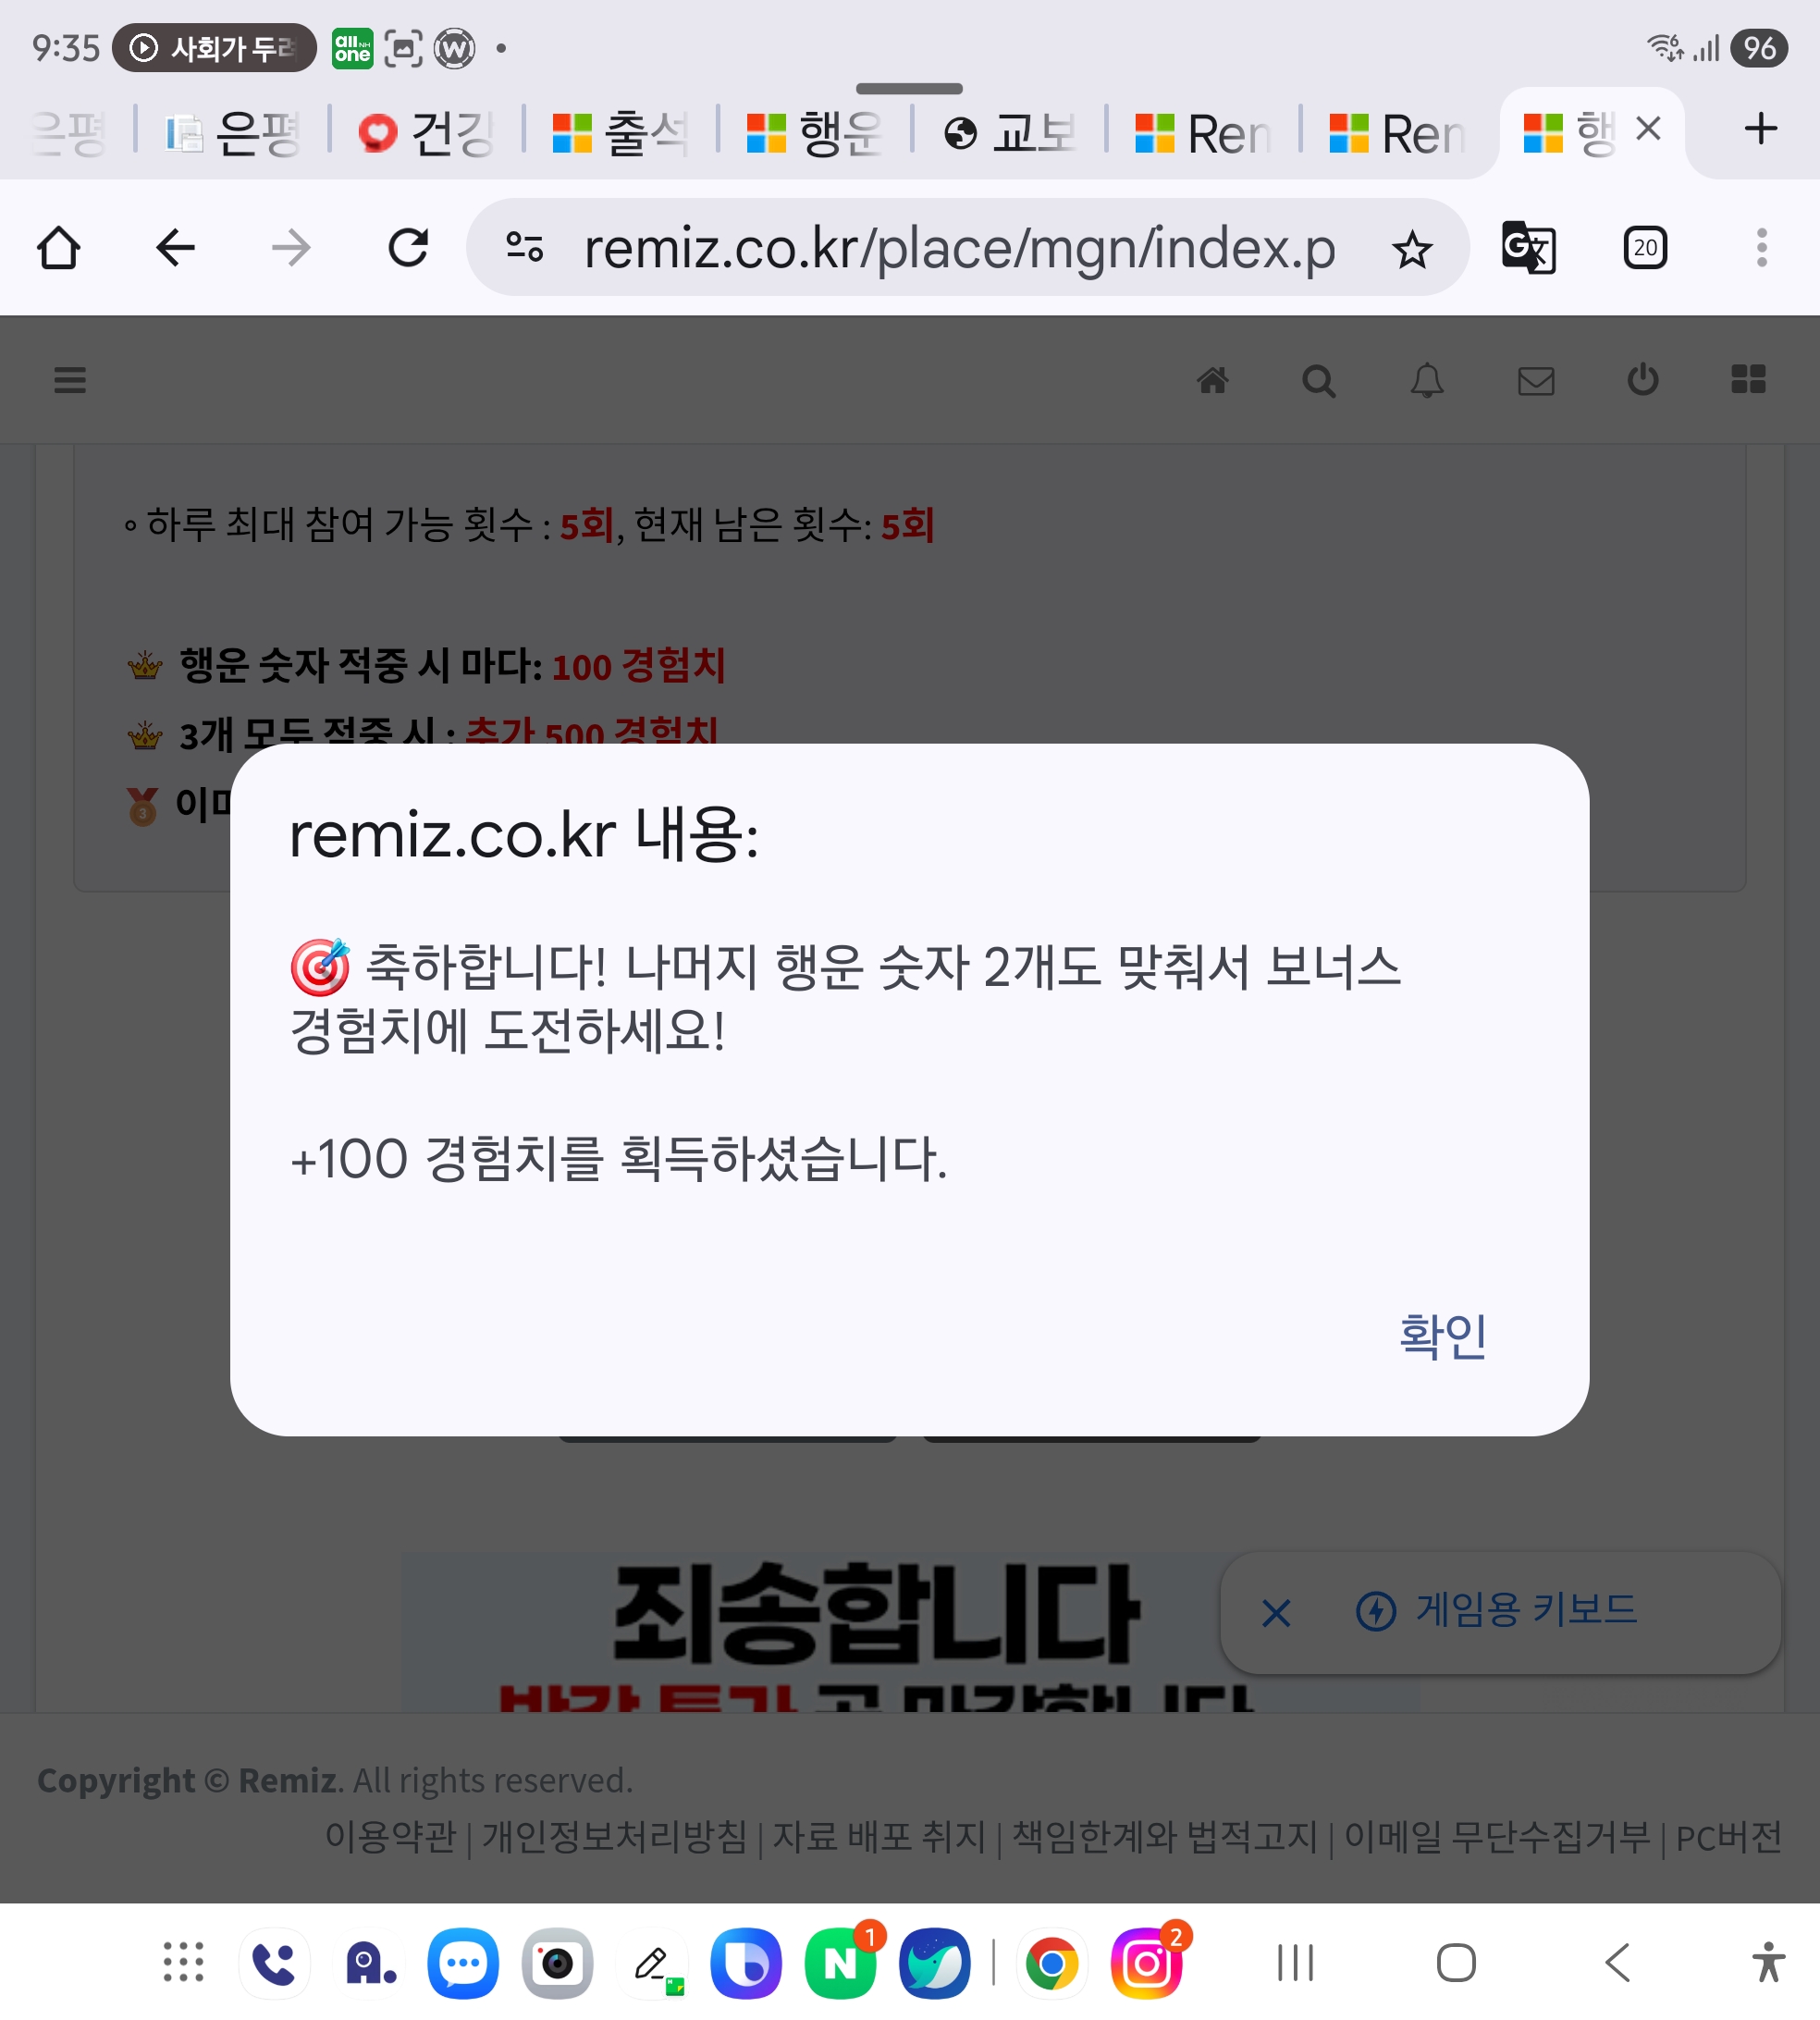The image size is (1820, 2020).
Task: Bookmark page with star icon
Action: click(1411, 249)
